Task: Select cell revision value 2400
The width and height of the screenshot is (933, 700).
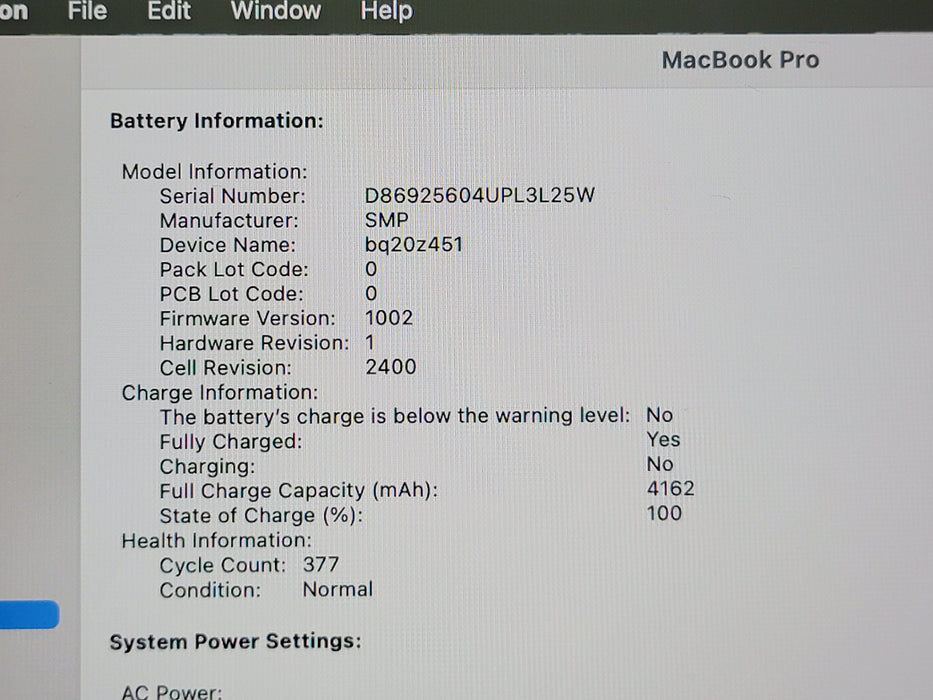Action: click(390, 367)
